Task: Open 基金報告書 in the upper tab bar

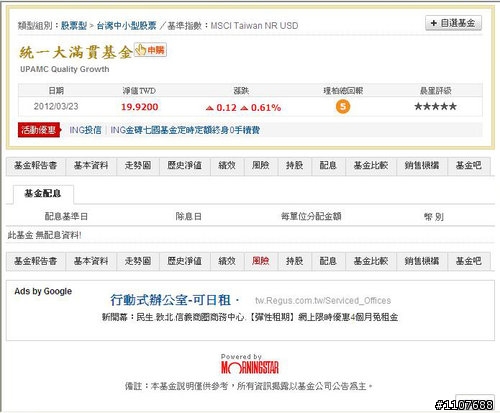Action: [x=36, y=165]
